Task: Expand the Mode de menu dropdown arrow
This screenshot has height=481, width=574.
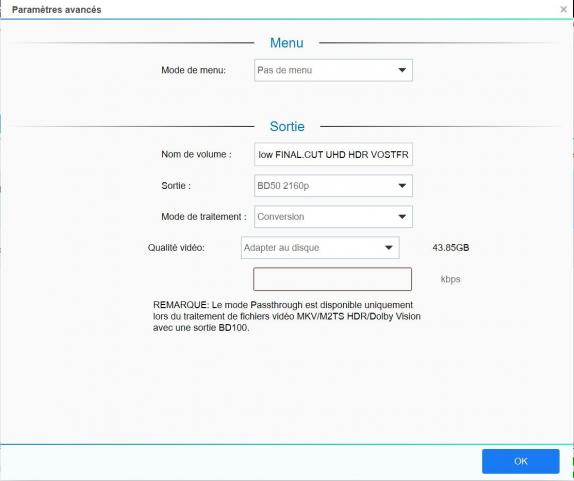Action: pyautogui.click(x=402, y=70)
